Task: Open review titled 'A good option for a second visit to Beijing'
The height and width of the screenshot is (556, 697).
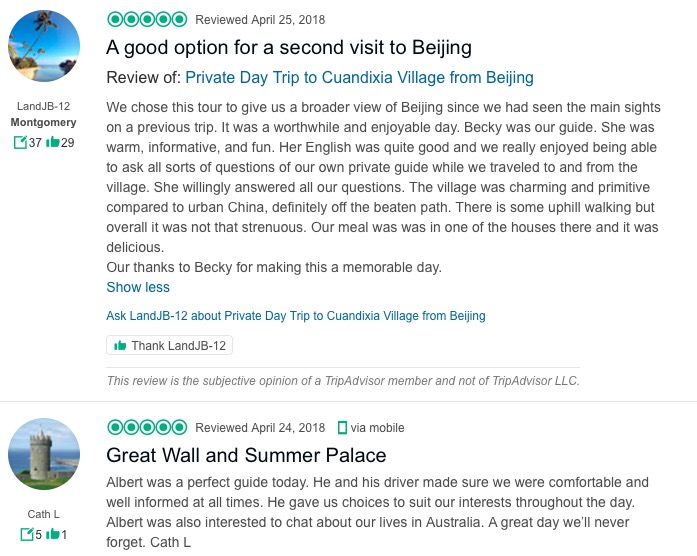Action: [289, 47]
